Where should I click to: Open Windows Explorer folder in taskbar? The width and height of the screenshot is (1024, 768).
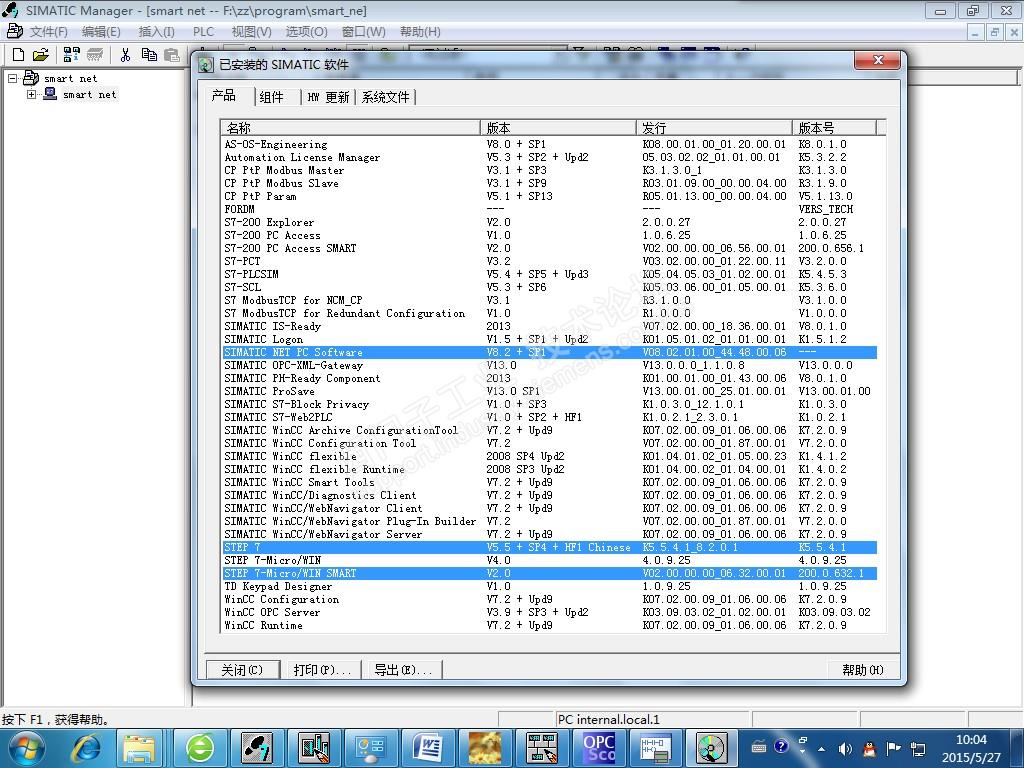tap(139, 748)
